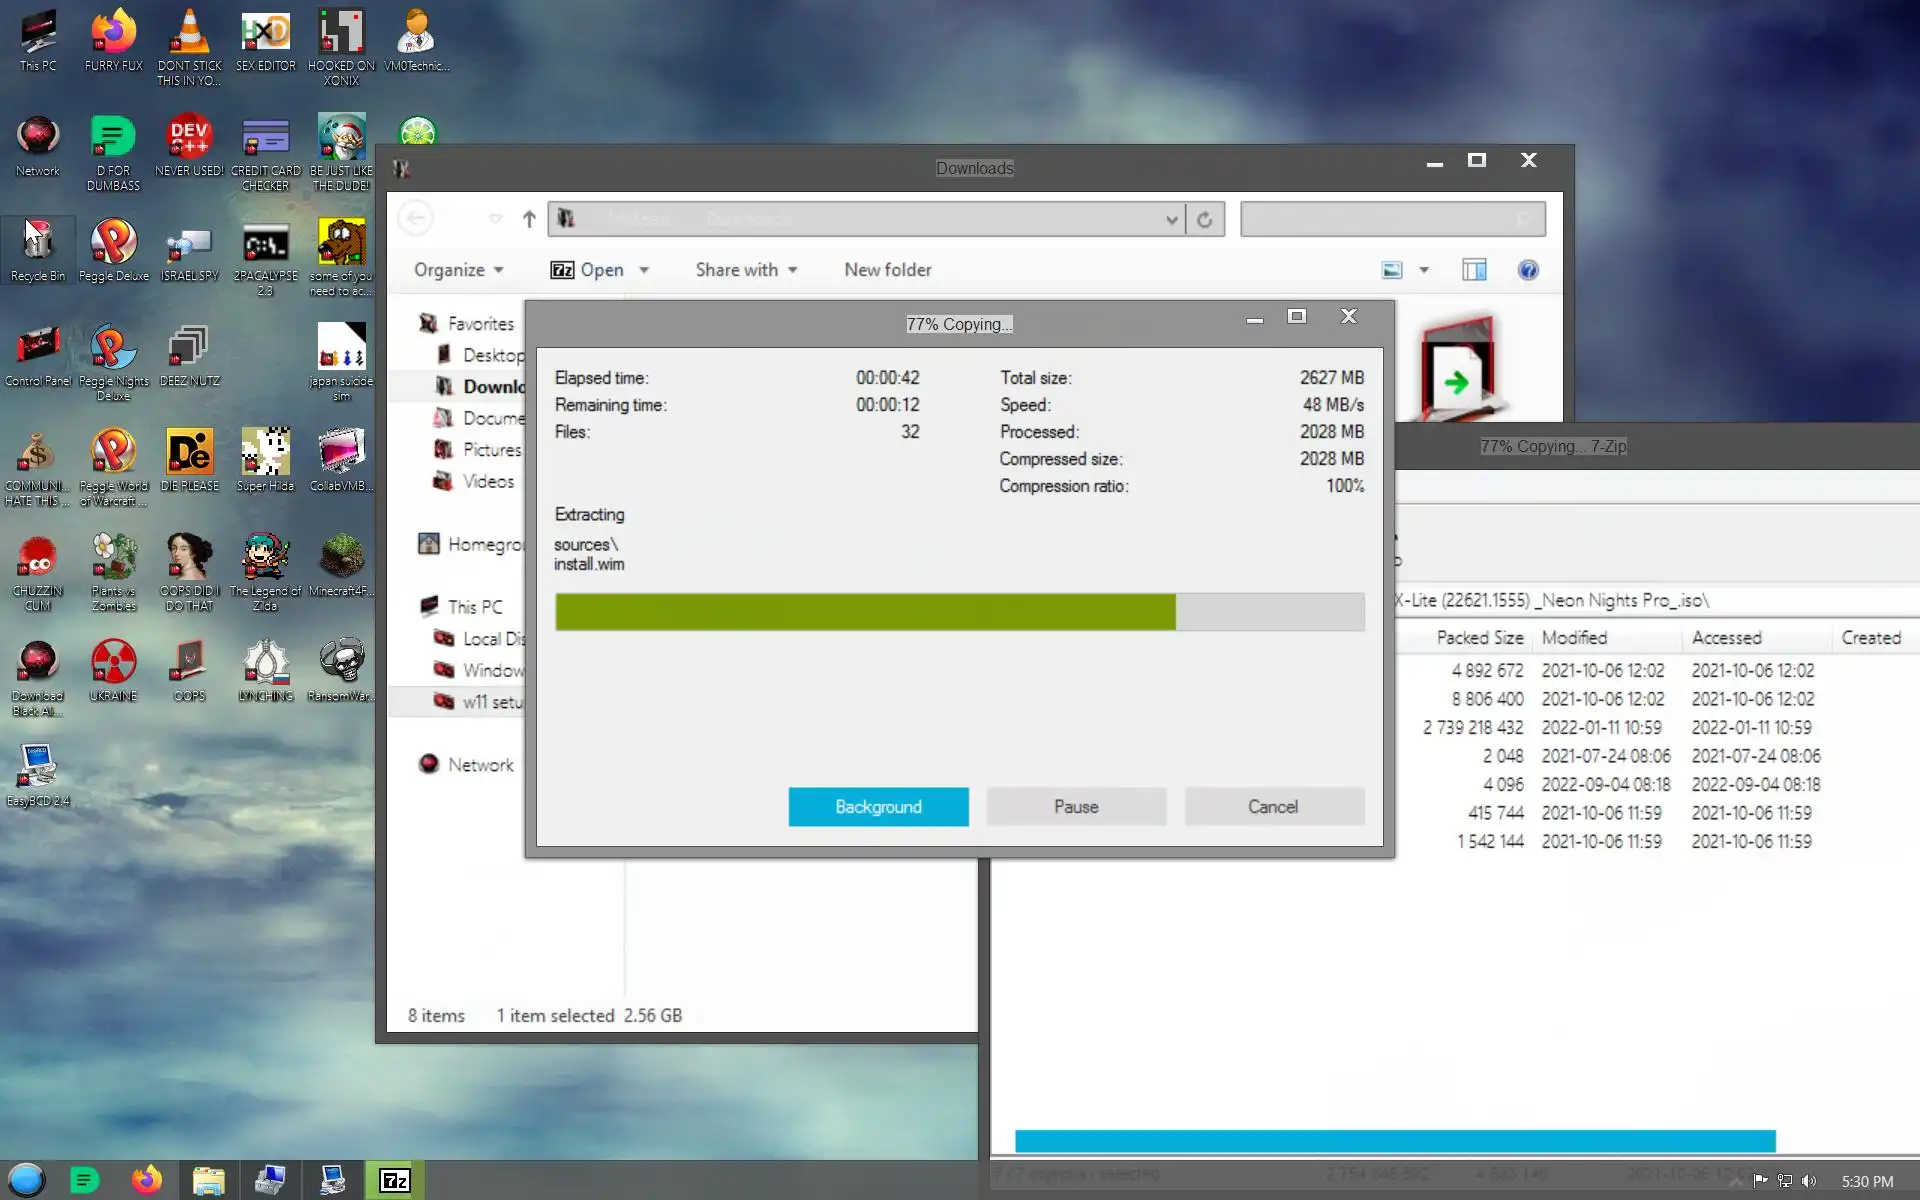Launch Firefox from the taskbar
Viewport: 1920px width, 1200px height.
tap(147, 1181)
